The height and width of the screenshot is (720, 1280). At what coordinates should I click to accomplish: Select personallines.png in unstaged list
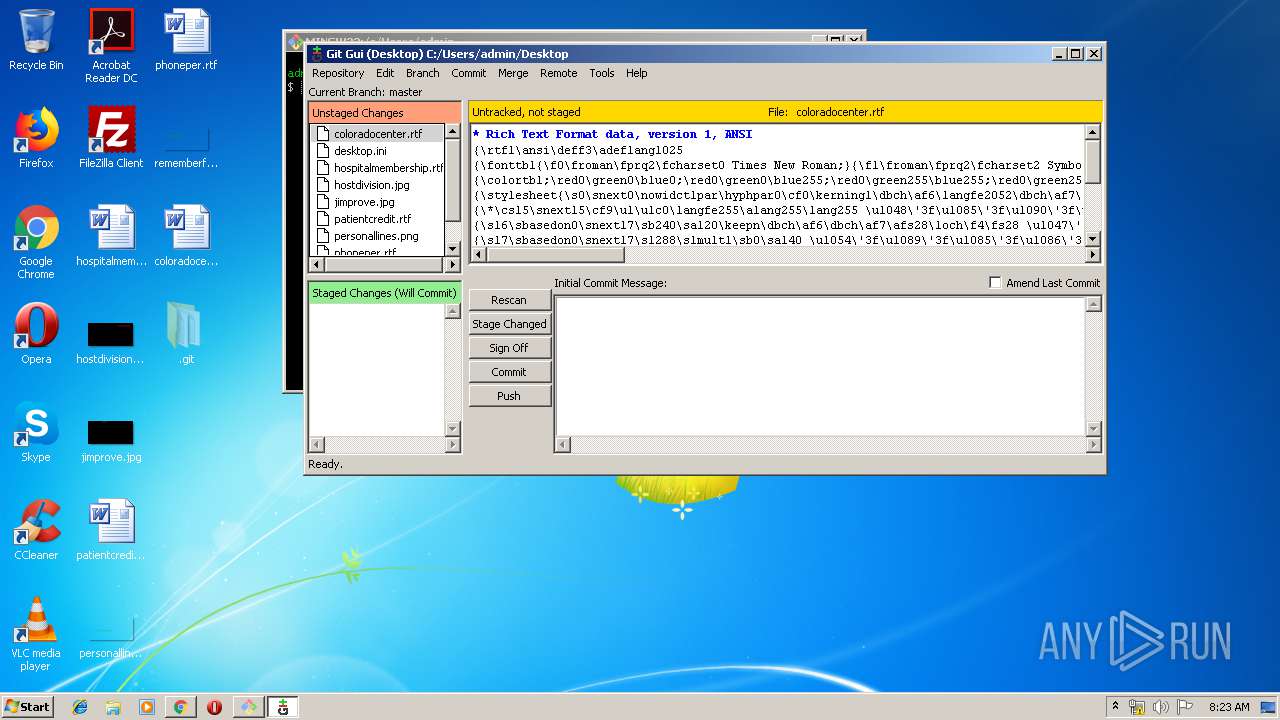coord(376,236)
